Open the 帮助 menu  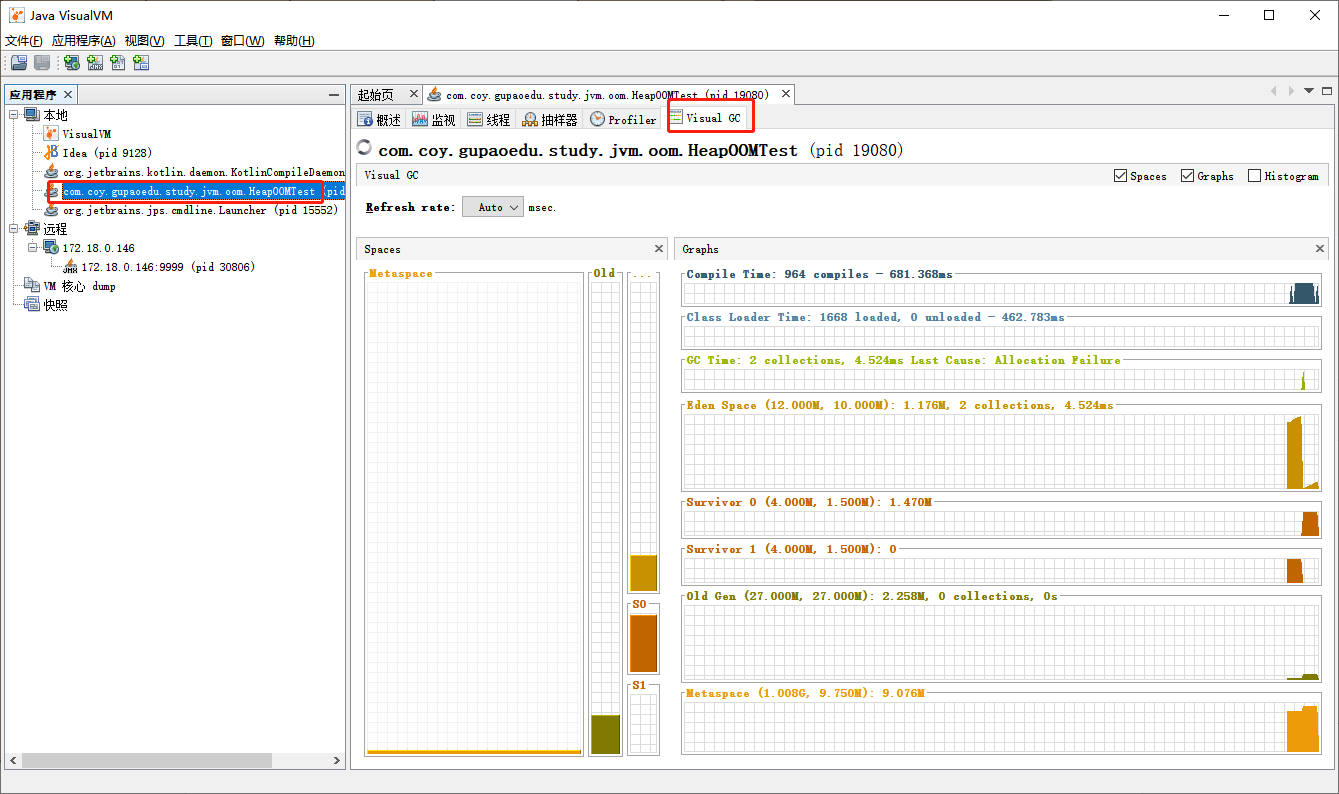(294, 41)
